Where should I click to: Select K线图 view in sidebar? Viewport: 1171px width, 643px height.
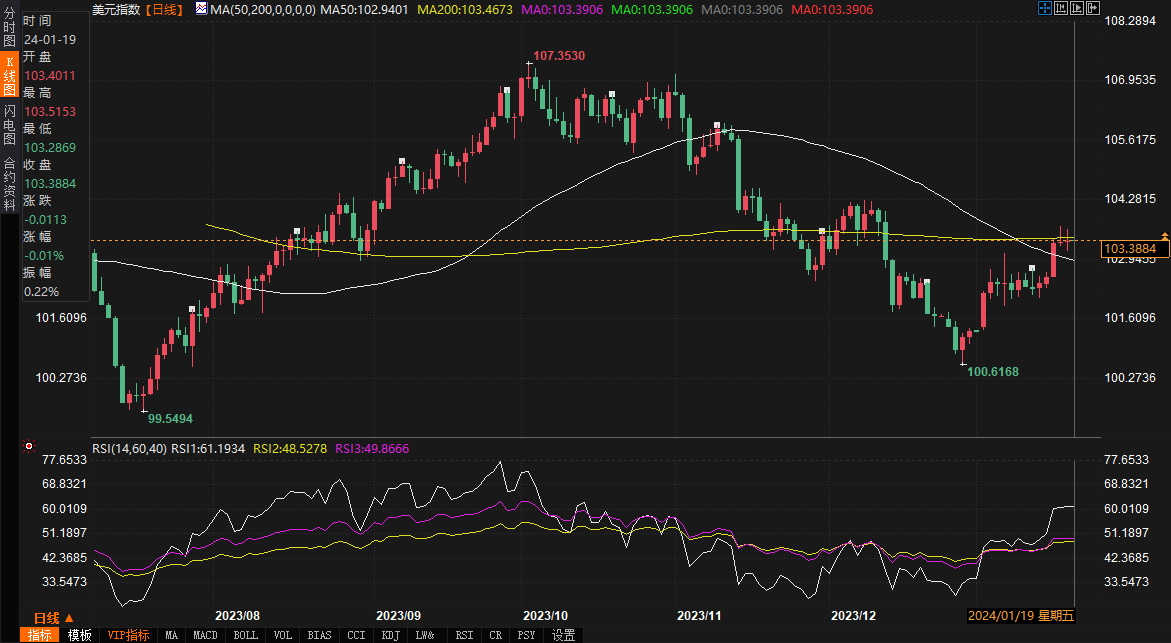click(9, 76)
